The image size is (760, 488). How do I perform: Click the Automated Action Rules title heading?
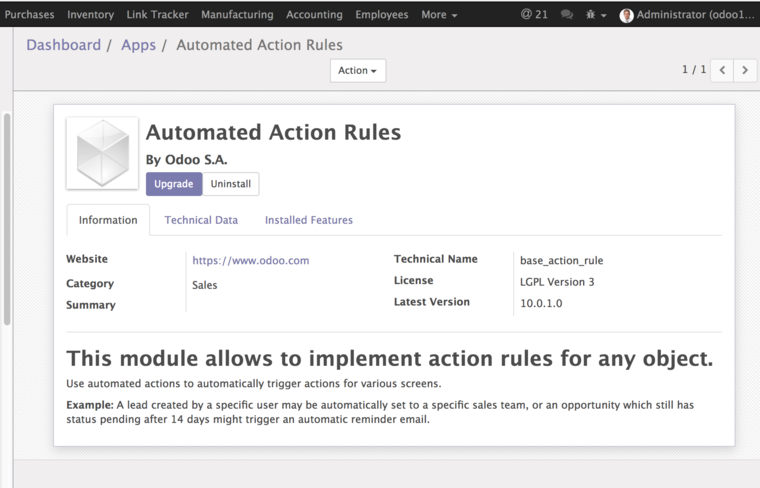[x=273, y=132]
